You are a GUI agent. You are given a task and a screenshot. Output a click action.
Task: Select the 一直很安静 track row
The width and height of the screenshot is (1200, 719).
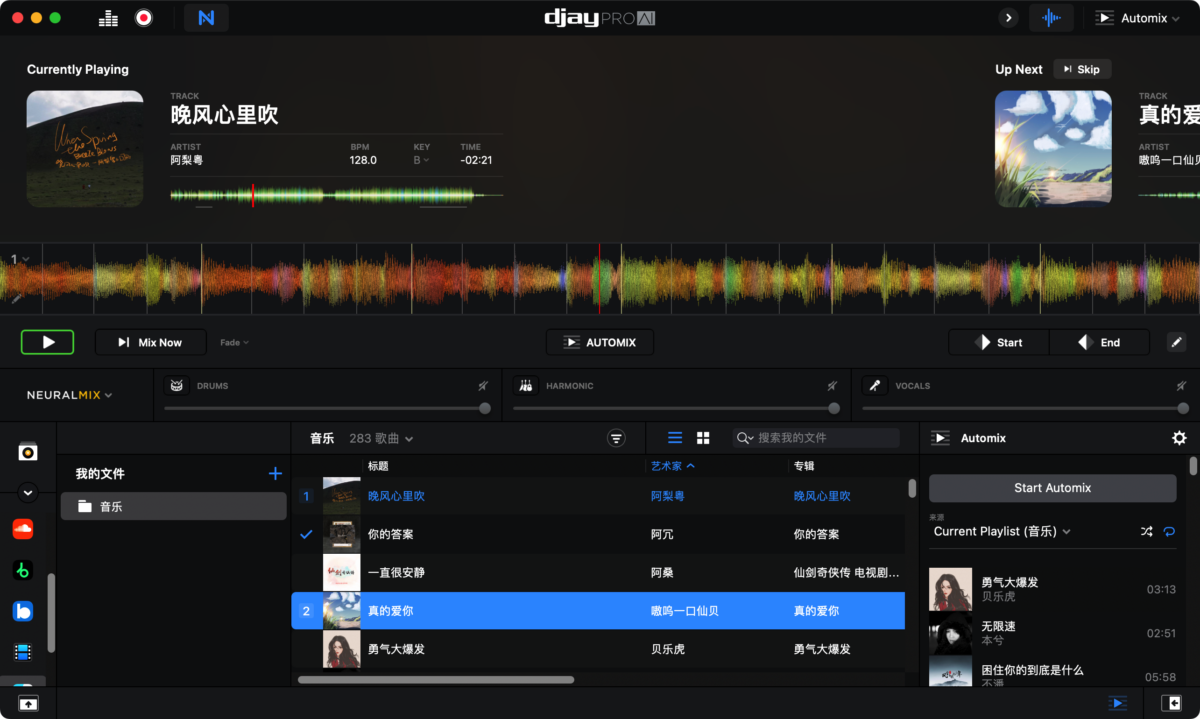pyautogui.click(x=598, y=572)
